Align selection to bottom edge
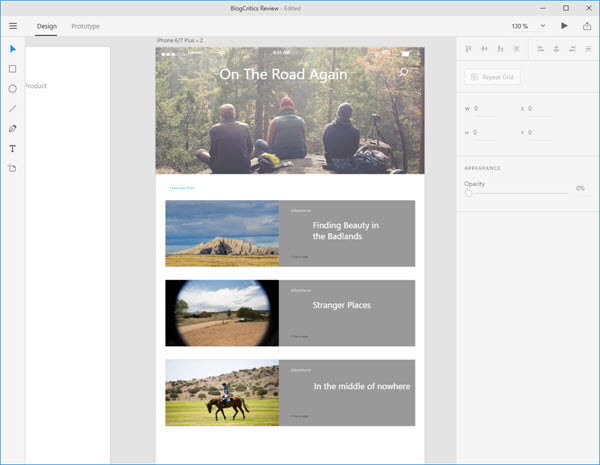600x465 pixels. point(500,49)
